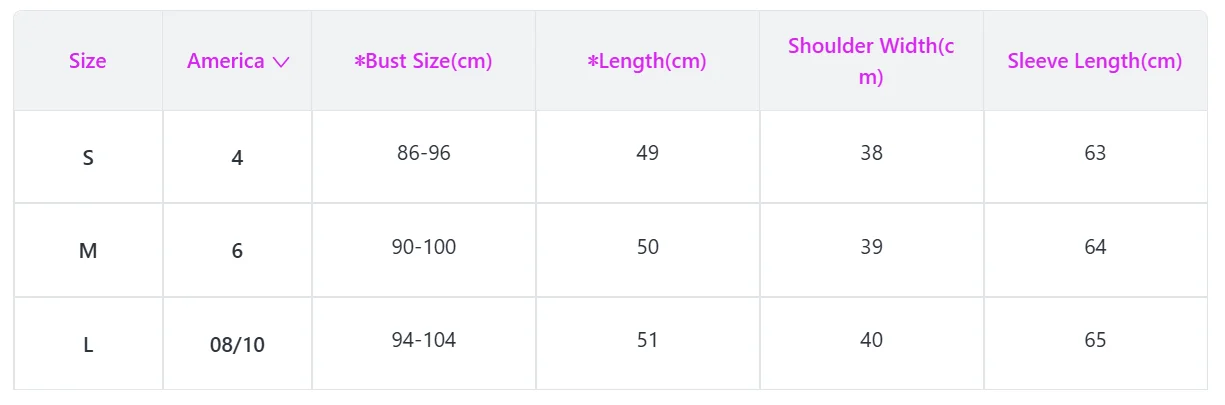Click the 94-104 bust size cell
This screenshot has width=1225, height=405.
pos(423,340)
